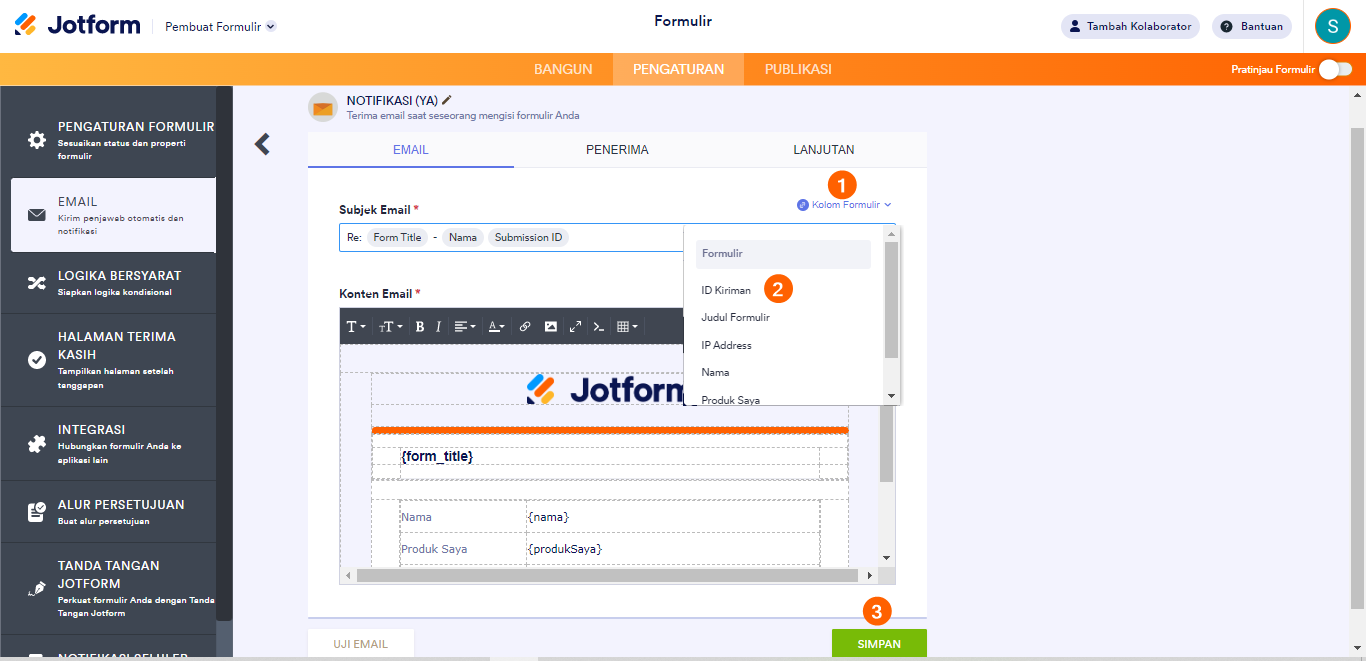Viewport: 1366px width, 661px height.
Task: Click the source code view icon
Action: (599, 326)
